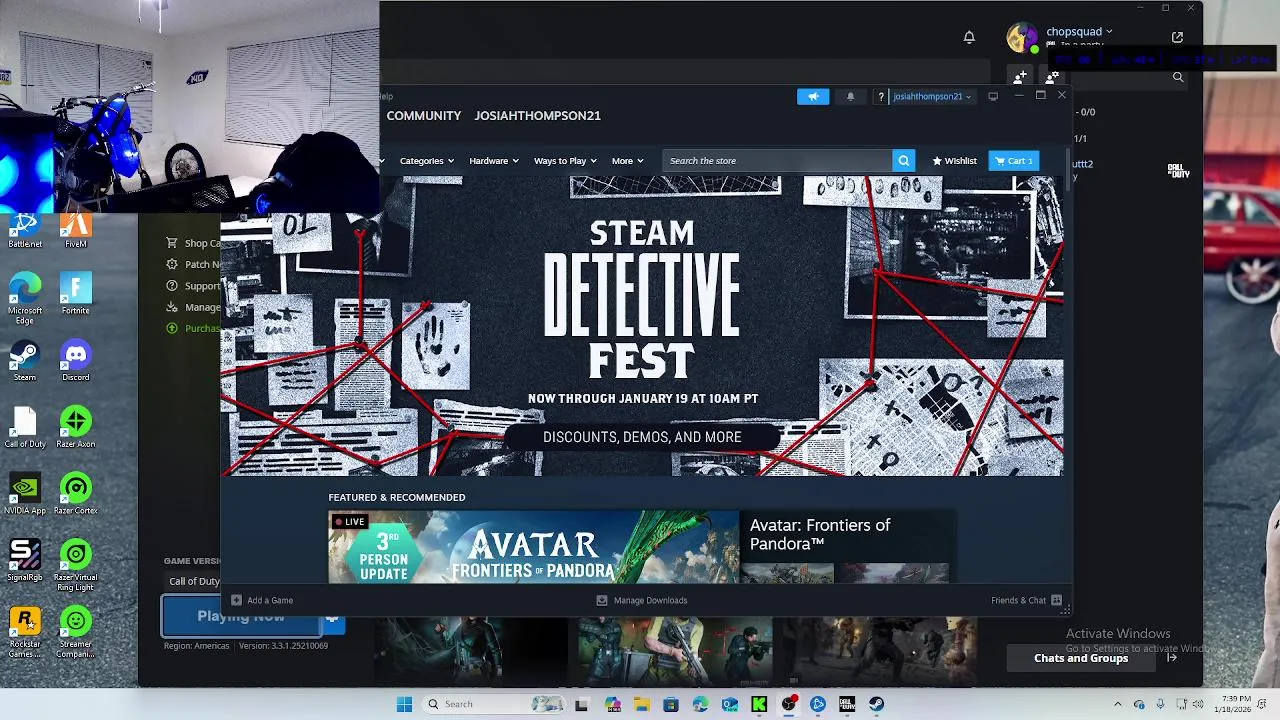
Task: Open Microsoft Store from taskbar
Action: pos(671,704)
